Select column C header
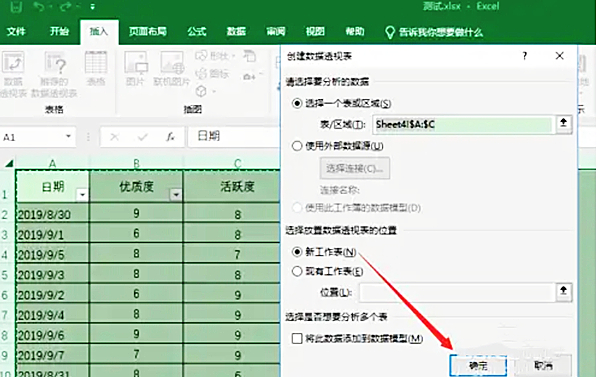Viewport: 600px width, 377px height. click(x=237, y=163)
